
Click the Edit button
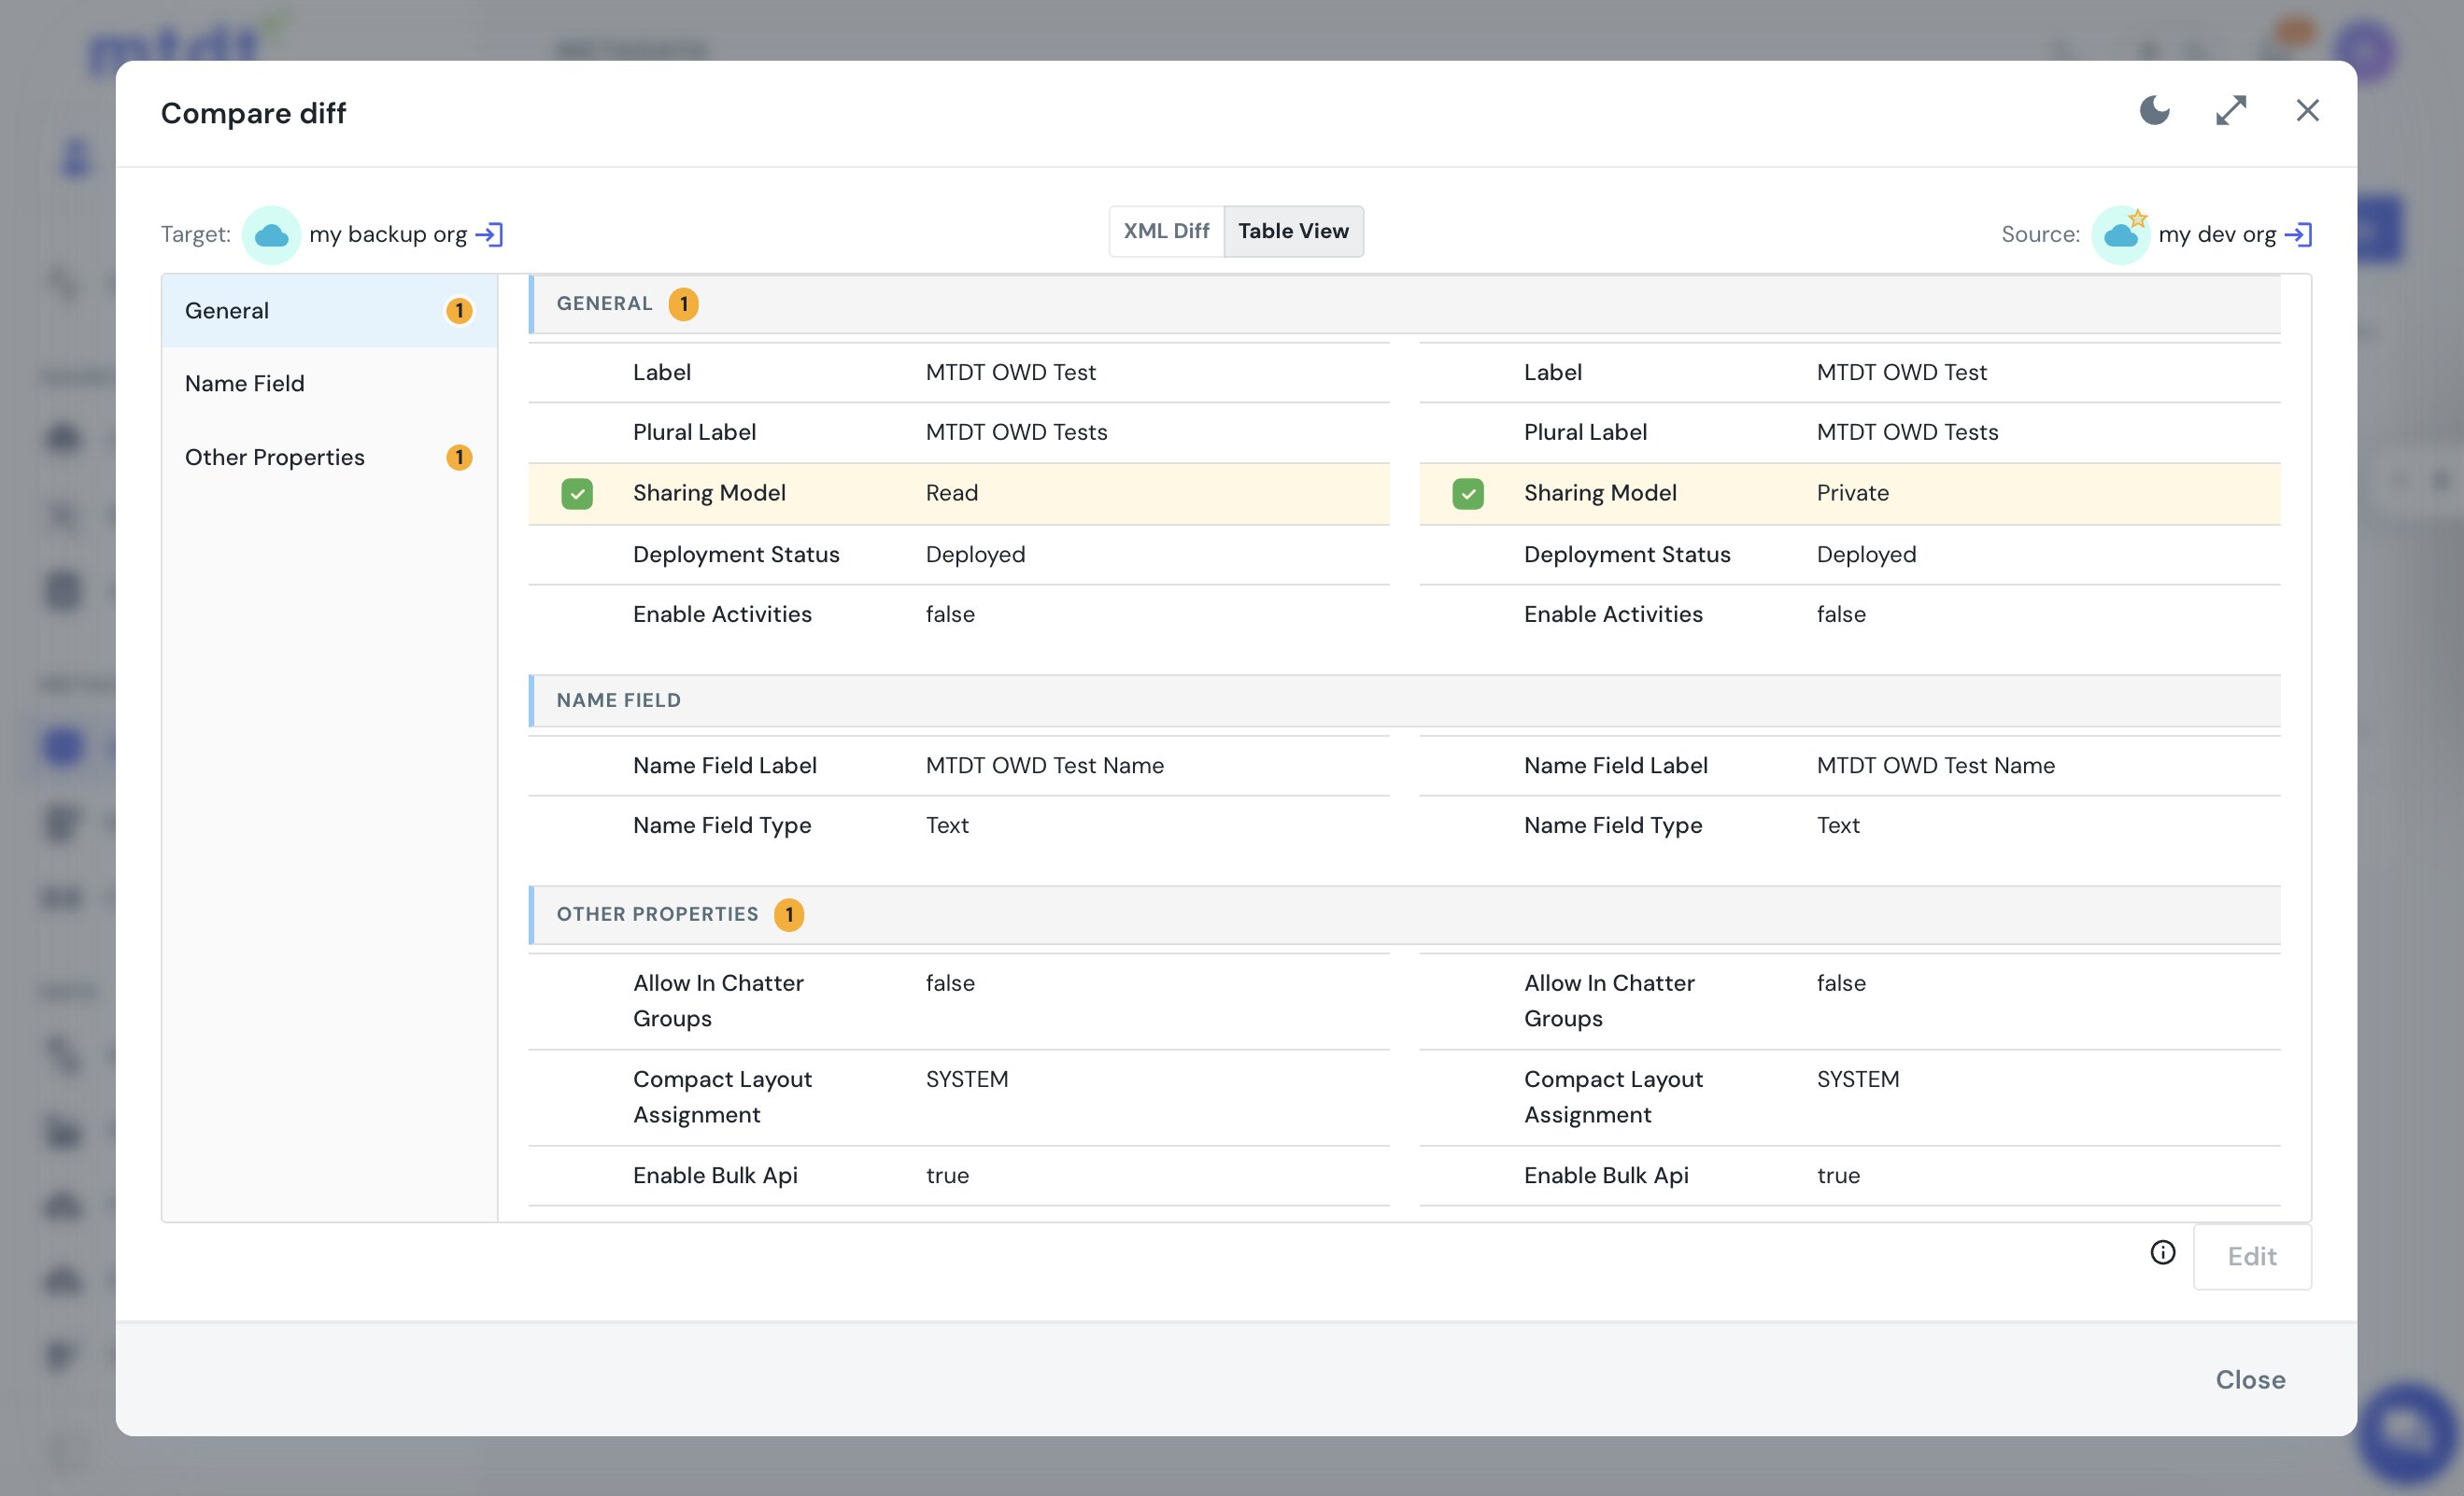pos(2252,1256)
